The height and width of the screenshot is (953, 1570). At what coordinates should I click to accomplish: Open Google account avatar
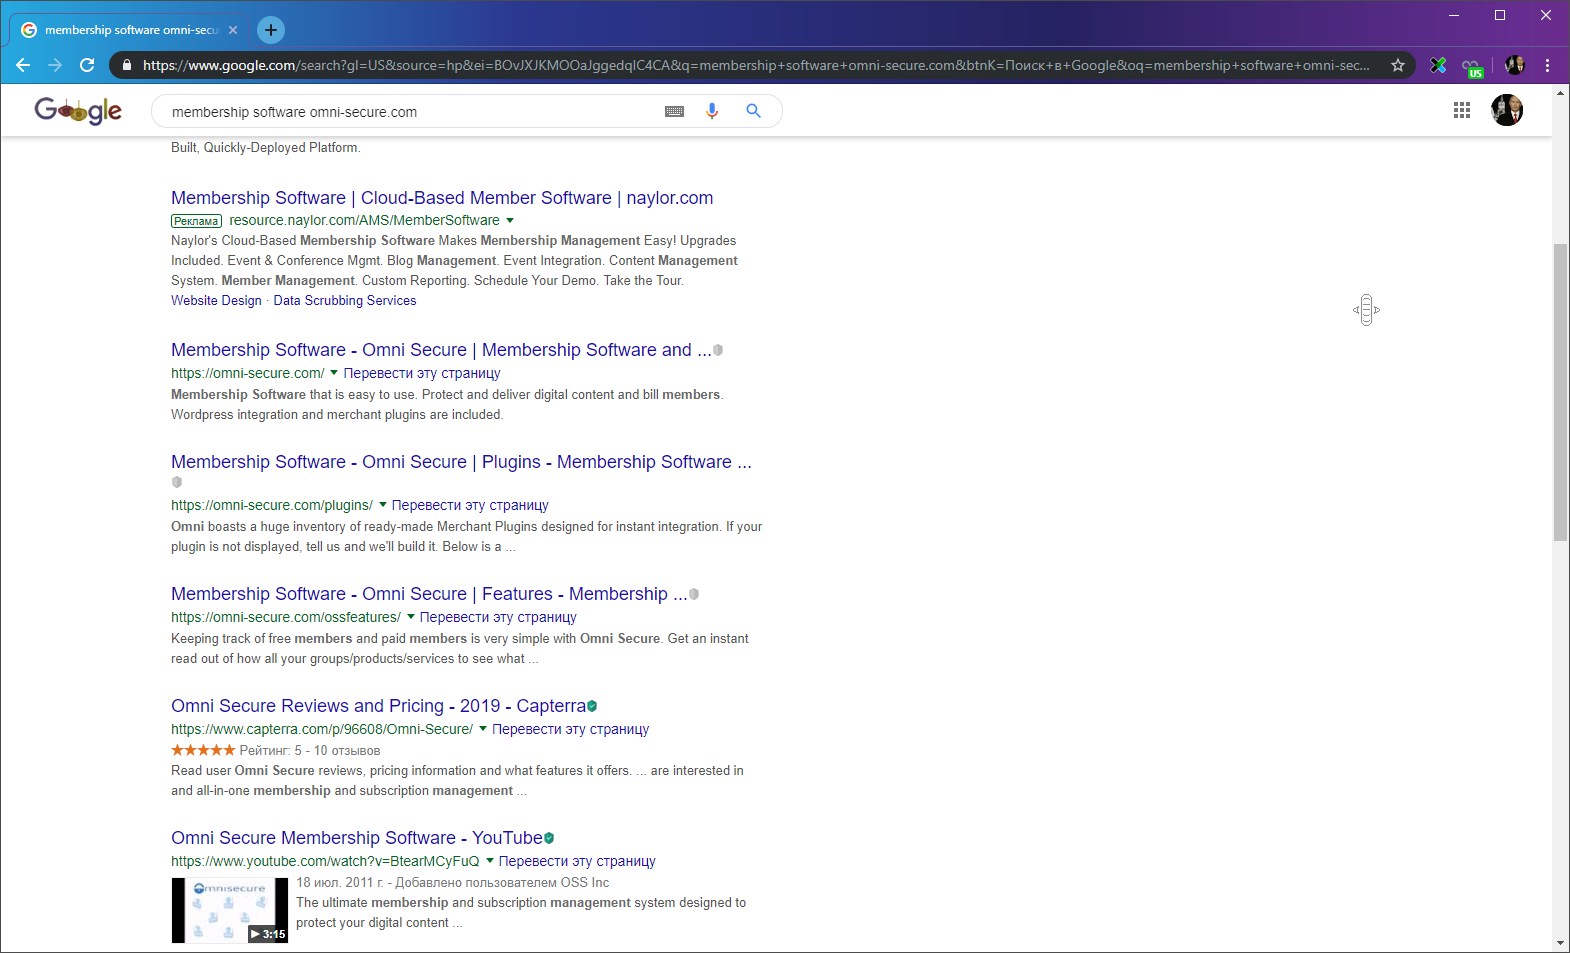click(x=1507, y=110)
